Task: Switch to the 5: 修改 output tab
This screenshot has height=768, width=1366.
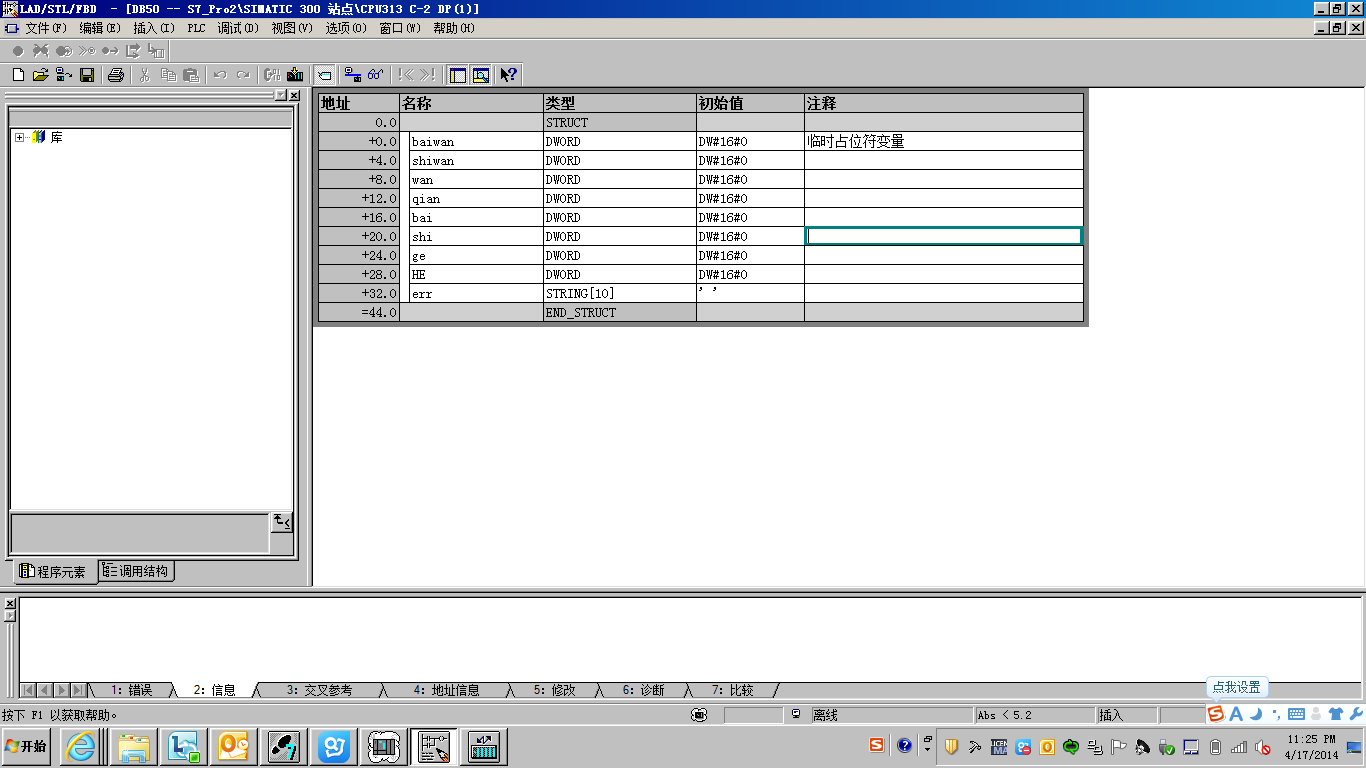Action: coord(555,690)
